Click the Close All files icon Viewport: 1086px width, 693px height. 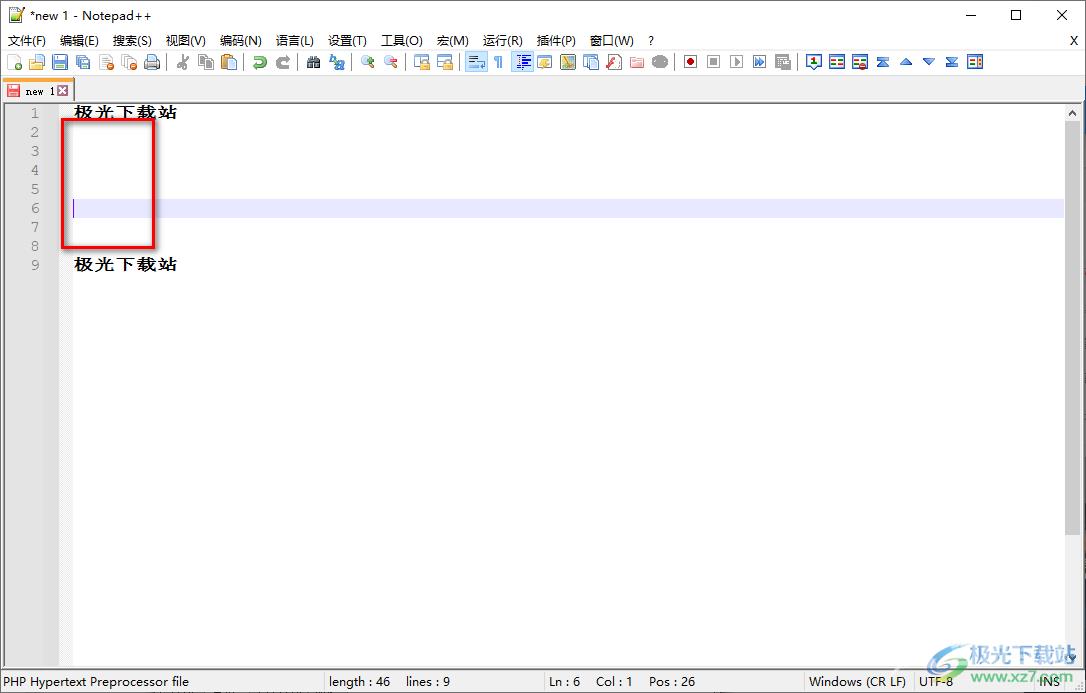pyautogui.click(x=130, y=62)
